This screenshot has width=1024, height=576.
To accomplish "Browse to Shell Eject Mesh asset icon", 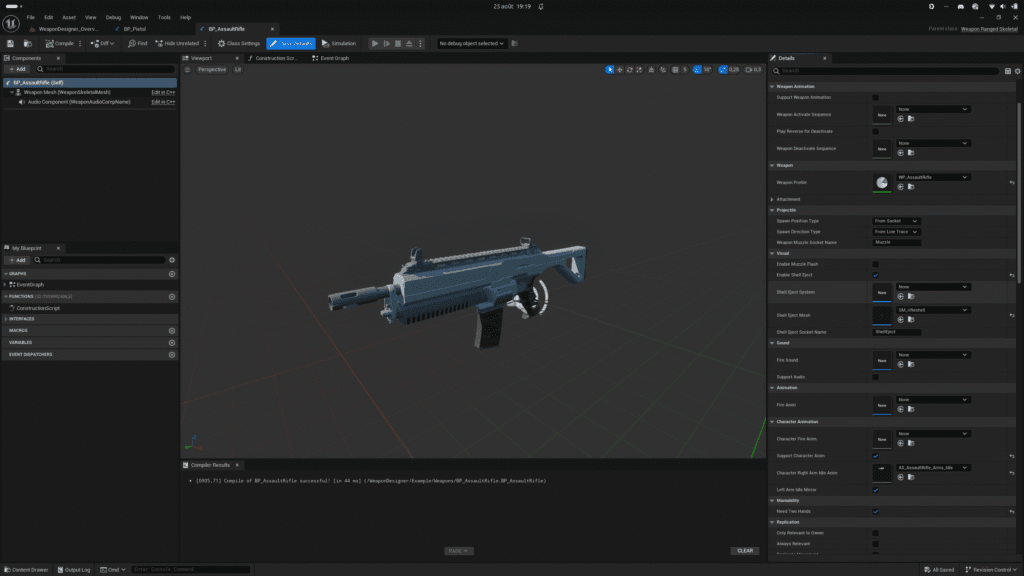I will 911,319.
